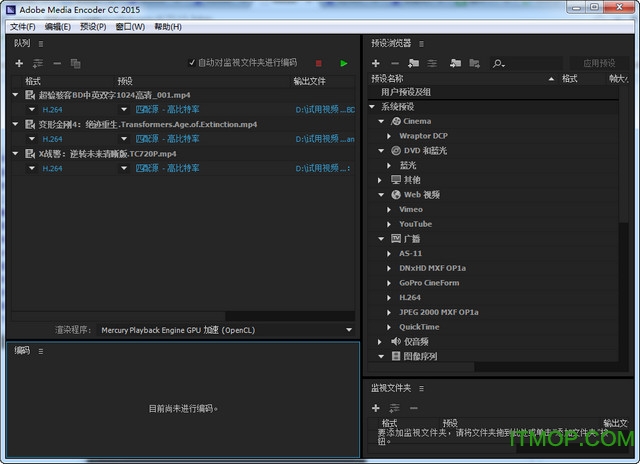640x464 pixels.
Task: Click preset search input field
Action: pos(535,64)
